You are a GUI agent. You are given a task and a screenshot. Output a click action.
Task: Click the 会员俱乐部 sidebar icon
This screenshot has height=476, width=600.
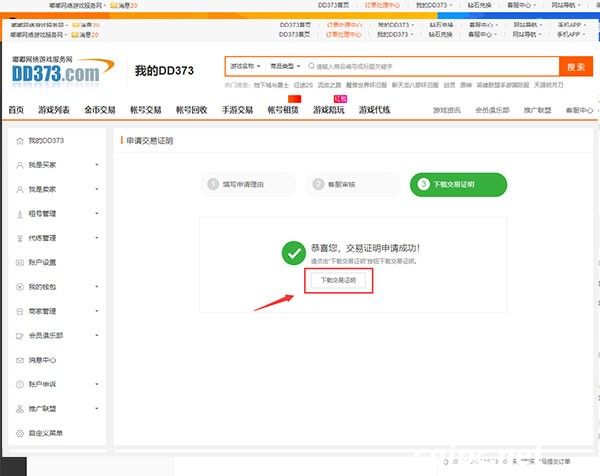[20, 336]
